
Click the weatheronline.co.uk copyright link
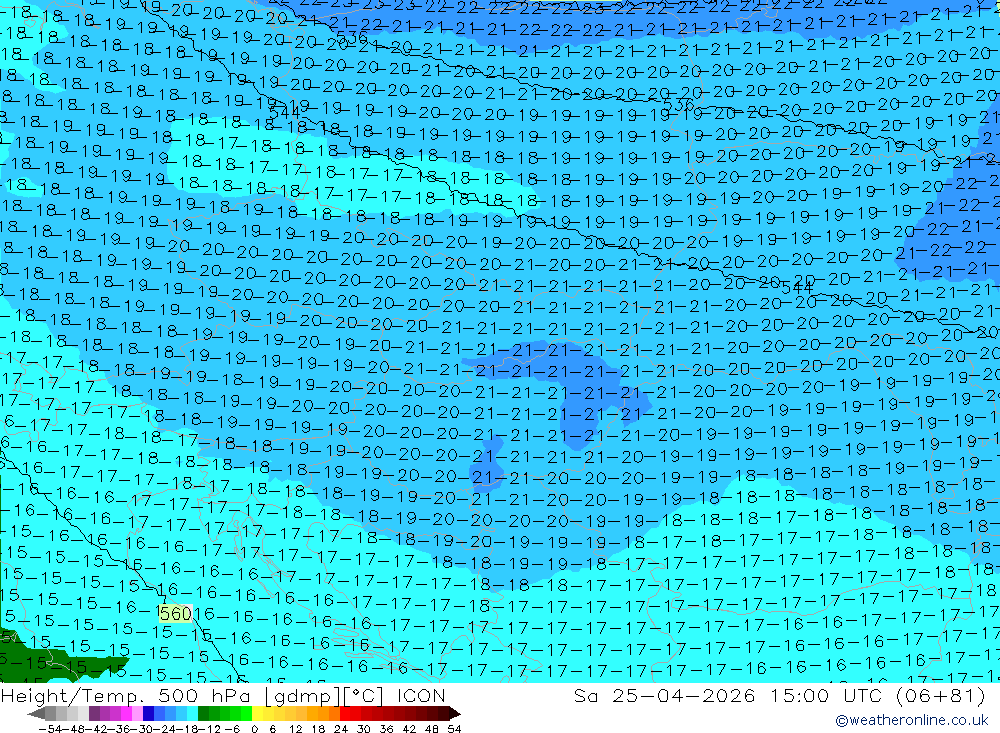tap(911, 720)
